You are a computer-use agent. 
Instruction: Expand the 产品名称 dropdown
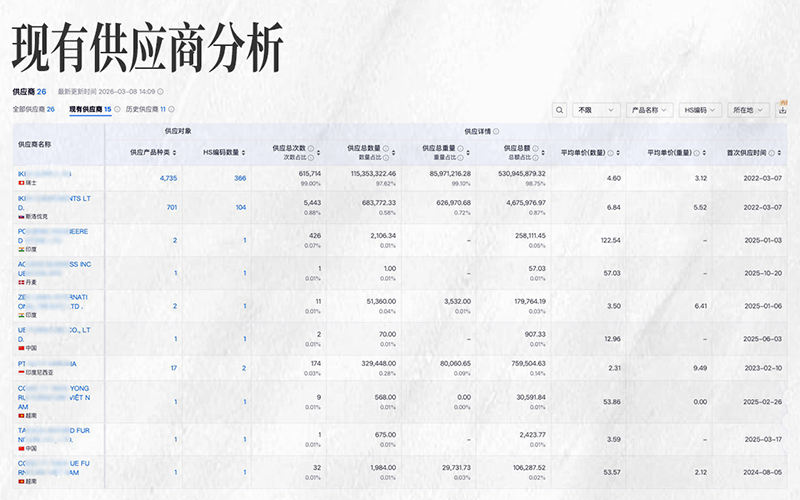[650, 110]
